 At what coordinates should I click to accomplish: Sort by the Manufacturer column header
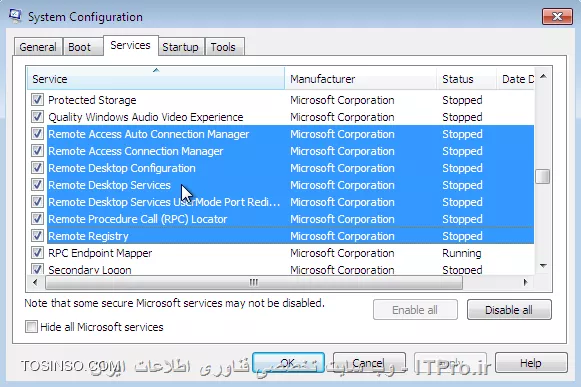[361, 79]
